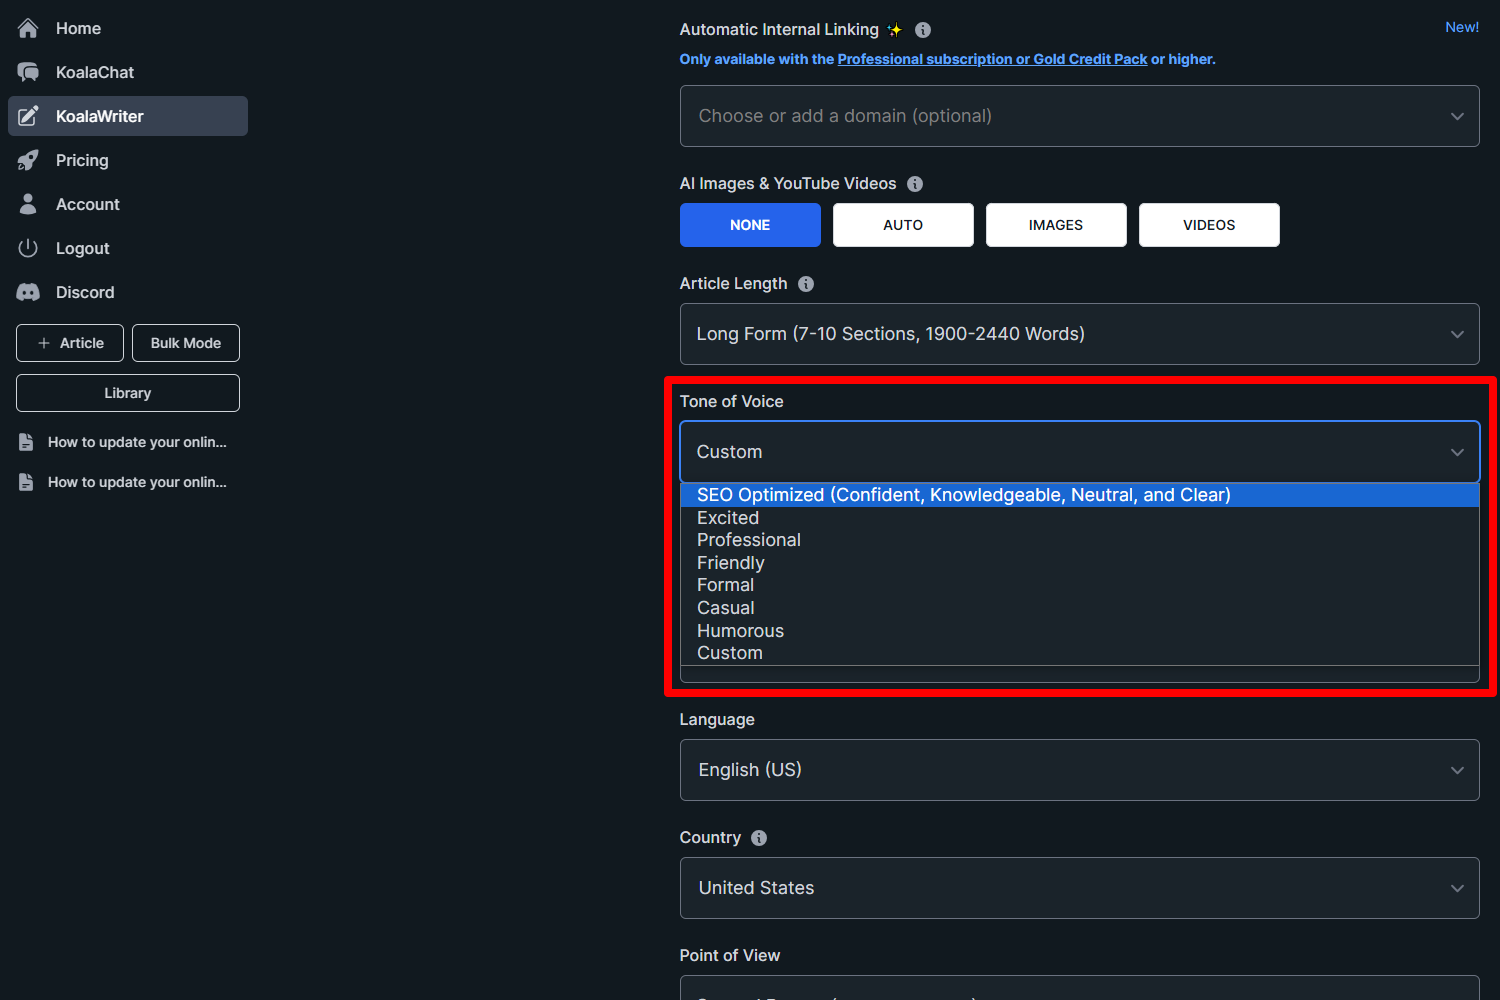This screenshot has width=1500, height=1000.
Task: Click the Pricing rocket icon
Action: click(x=28, y=161)
